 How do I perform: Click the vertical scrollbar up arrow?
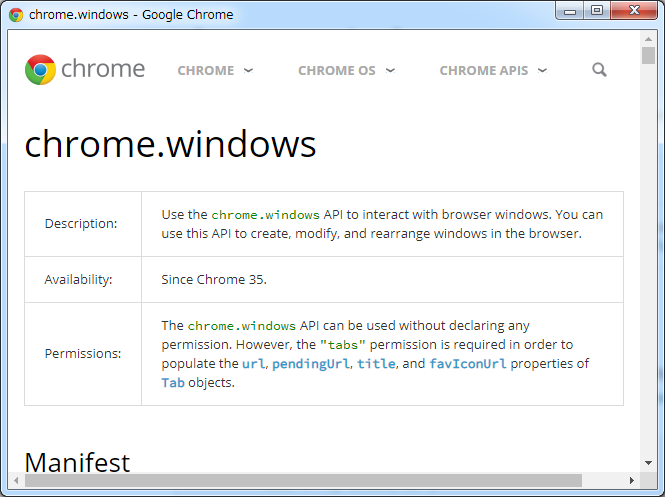pyautogui.click(x=648, y=39)
